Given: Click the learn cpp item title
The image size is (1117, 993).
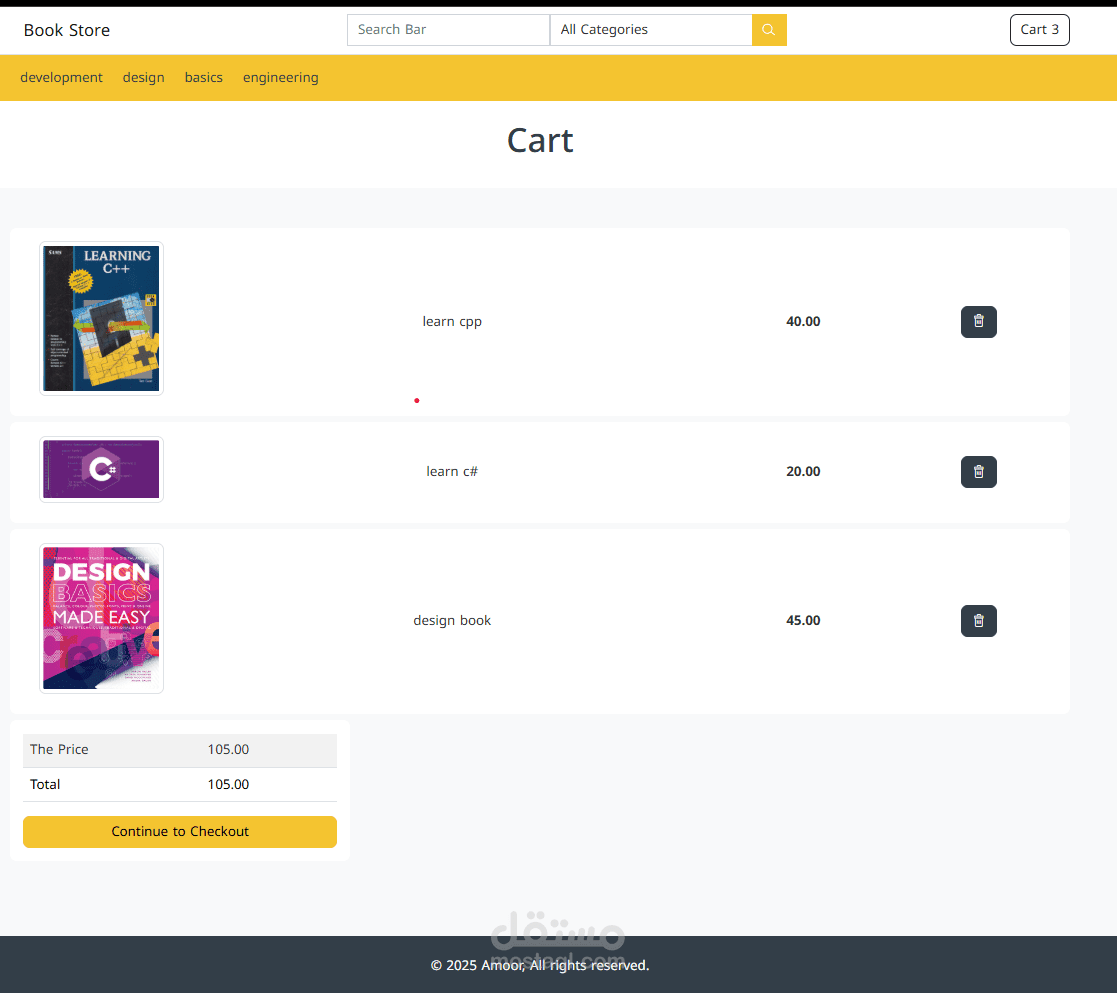Looking at the screenshot, I should pos(452,321).
